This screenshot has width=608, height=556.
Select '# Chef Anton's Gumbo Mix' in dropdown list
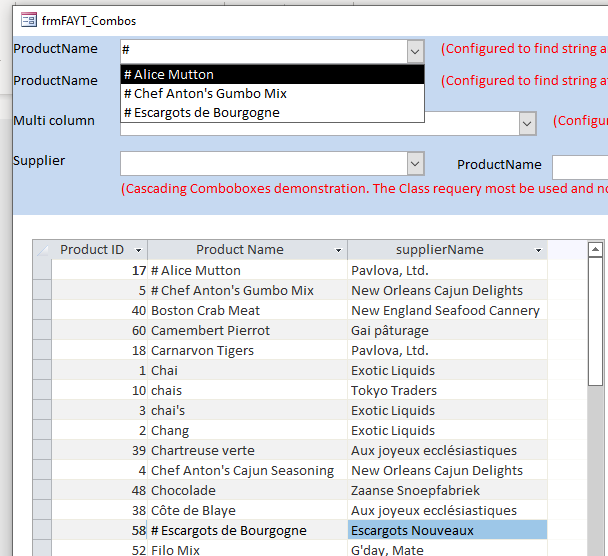coord(273,93)
